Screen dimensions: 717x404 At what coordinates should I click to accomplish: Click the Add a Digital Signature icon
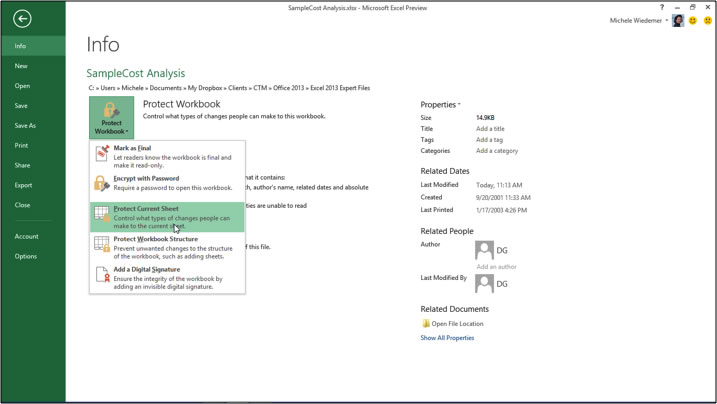pos(102,274)
